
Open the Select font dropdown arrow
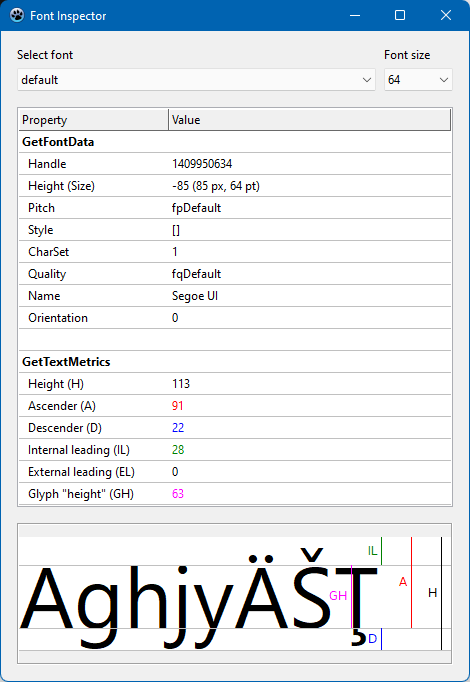pyautogui.click(x=367, y=80)
